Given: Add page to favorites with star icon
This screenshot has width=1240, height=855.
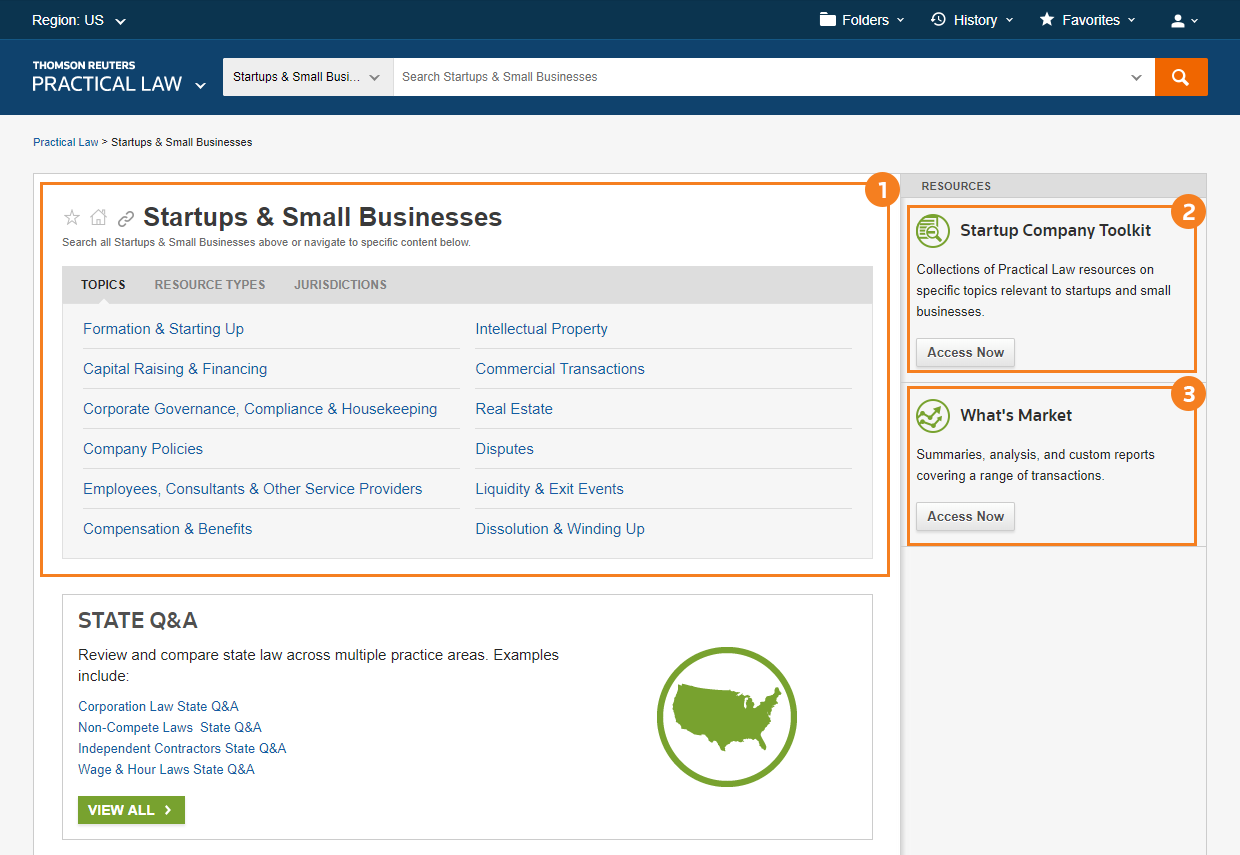Looking at the screenshot, I should point(72,218).
